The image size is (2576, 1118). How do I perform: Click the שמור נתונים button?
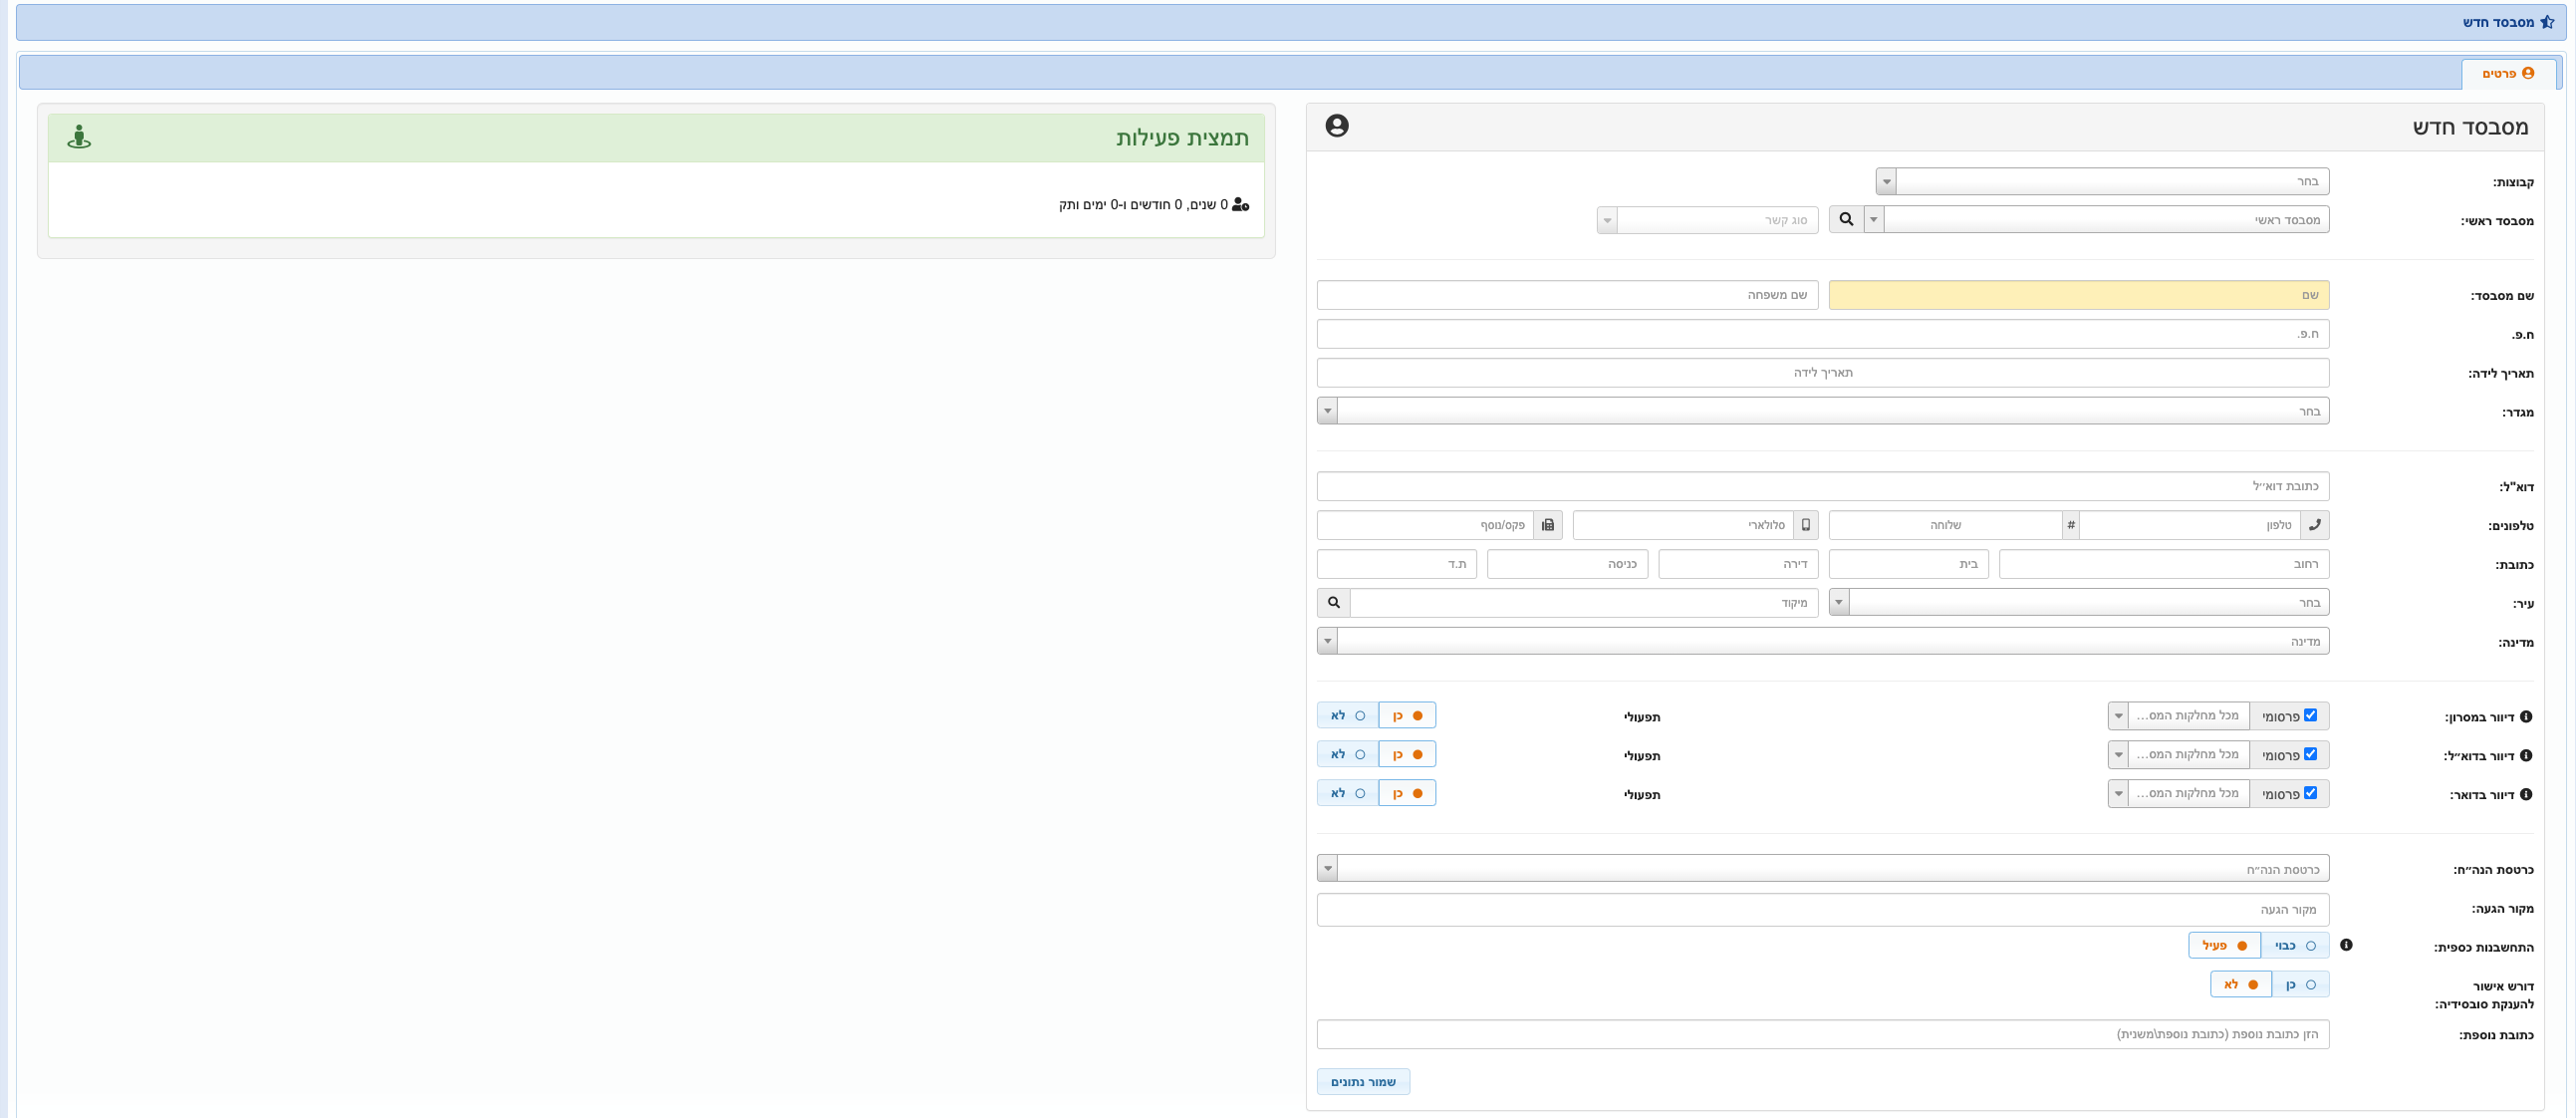click(1363, 1081)
